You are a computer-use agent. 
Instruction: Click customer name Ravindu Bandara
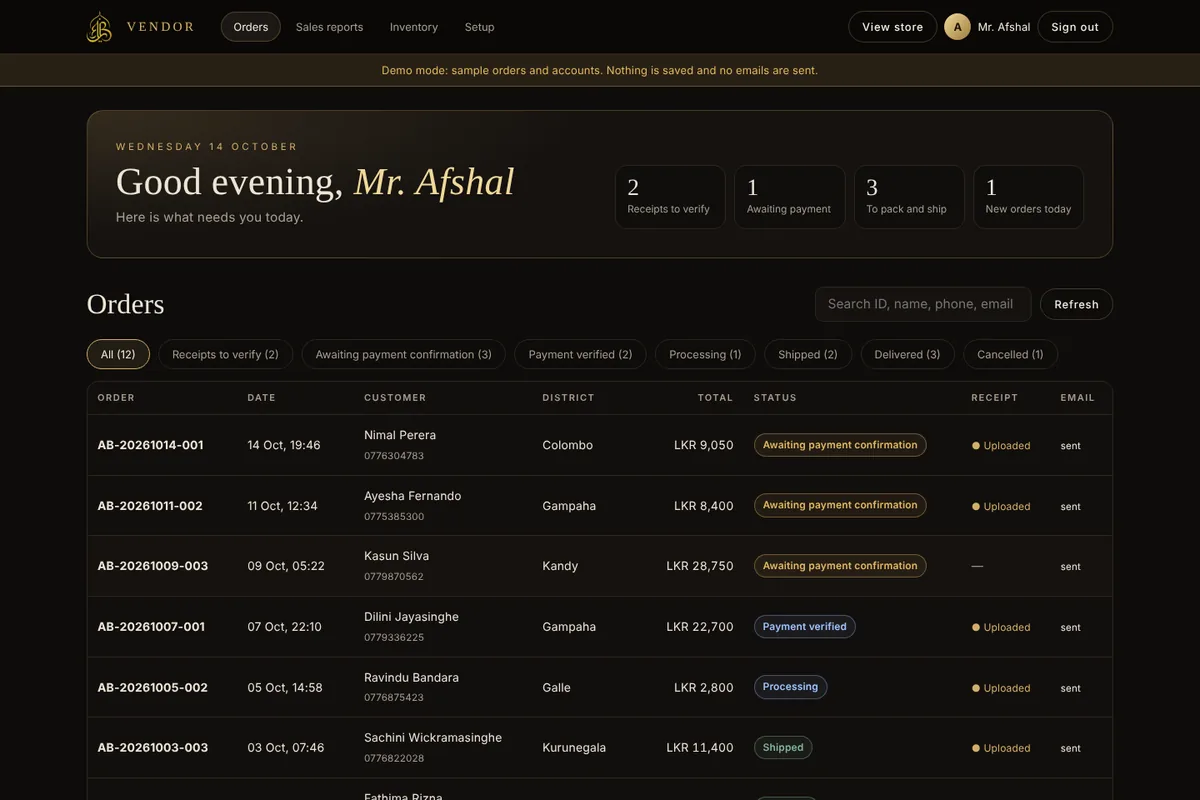click(411, 678)
